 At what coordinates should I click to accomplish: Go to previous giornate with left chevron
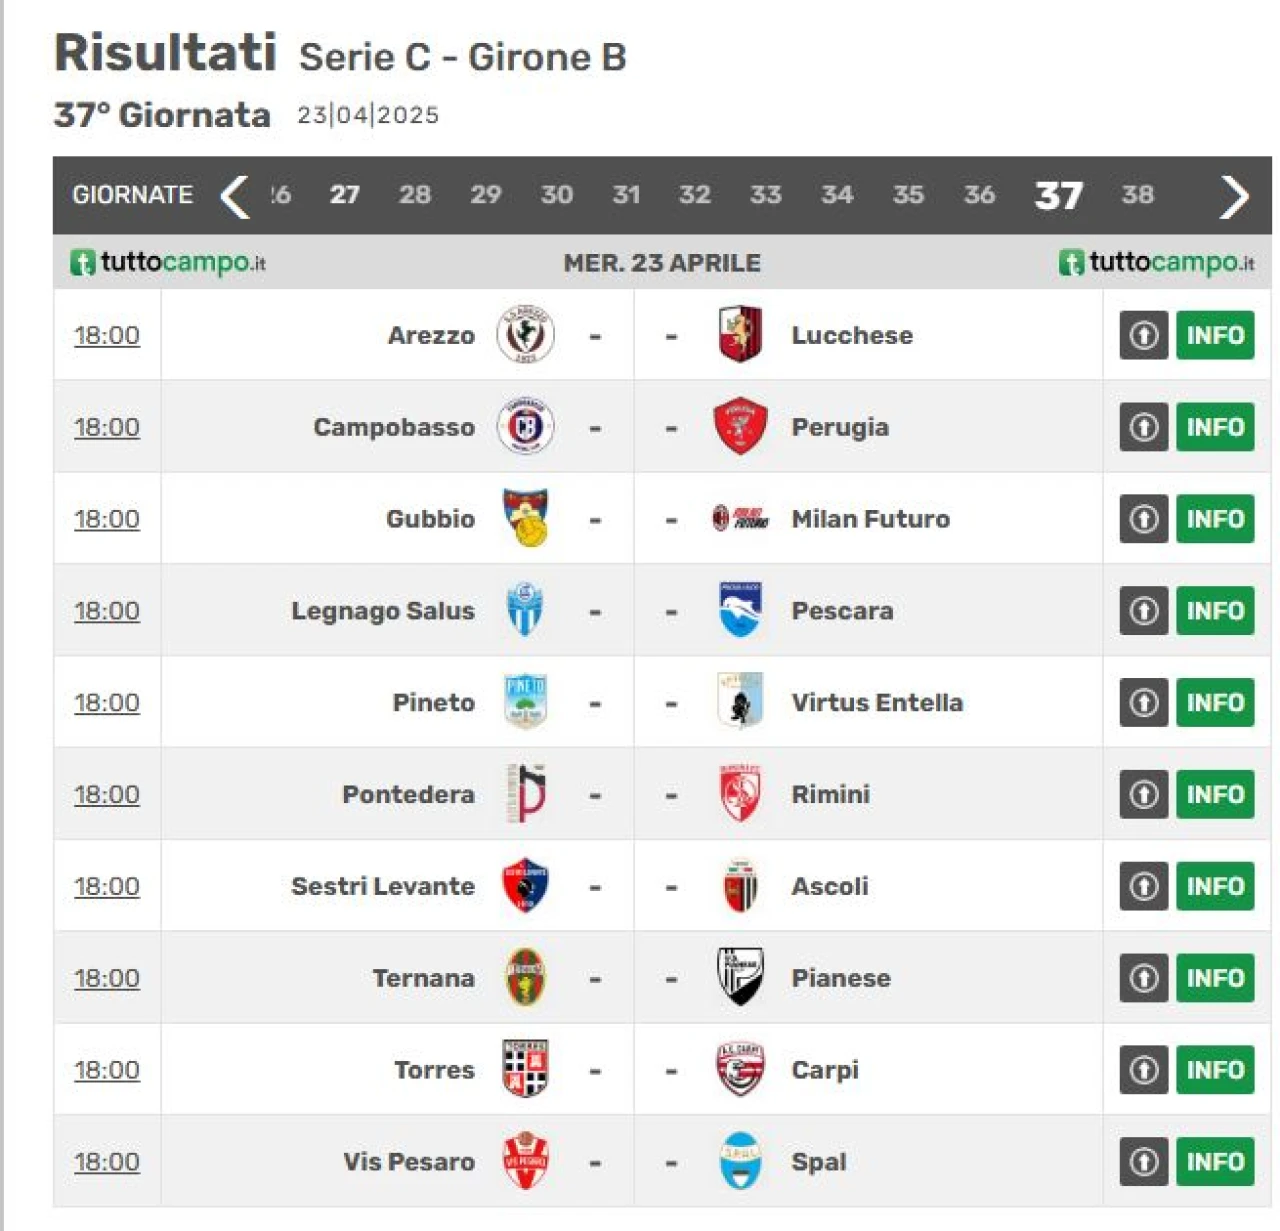coord(234,196)
